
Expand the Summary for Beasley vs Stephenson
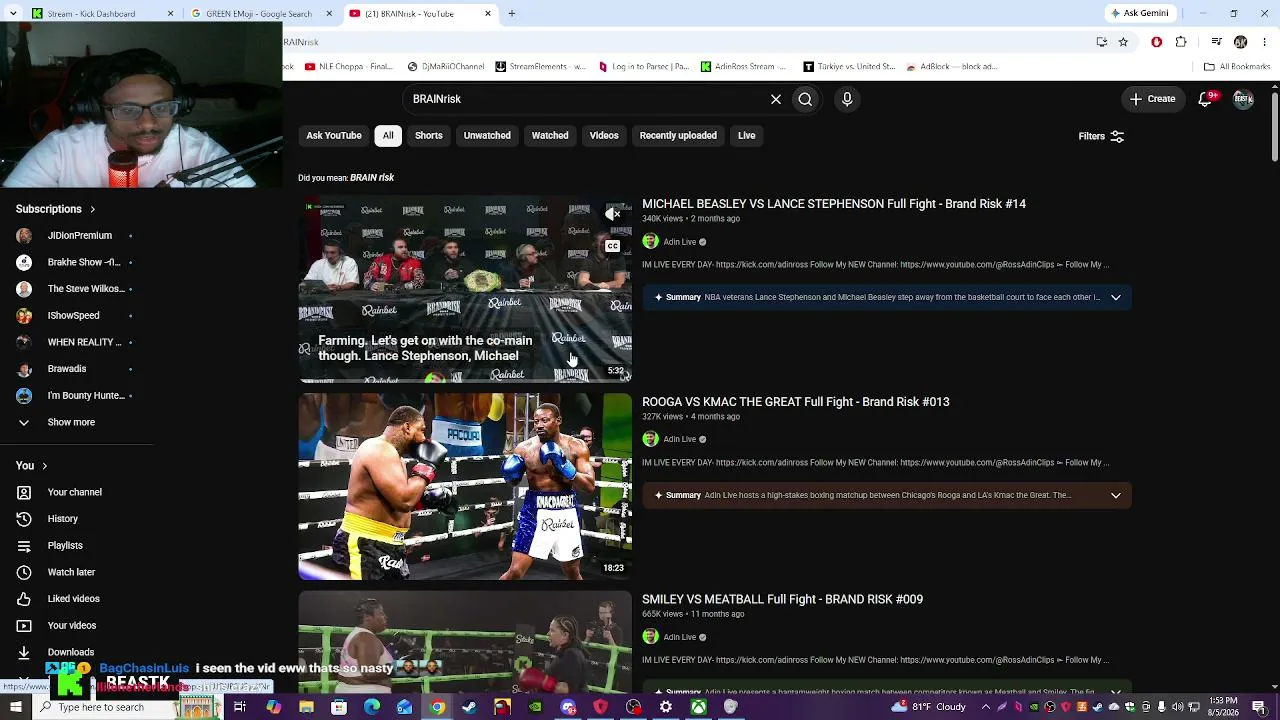(1116, 297)
